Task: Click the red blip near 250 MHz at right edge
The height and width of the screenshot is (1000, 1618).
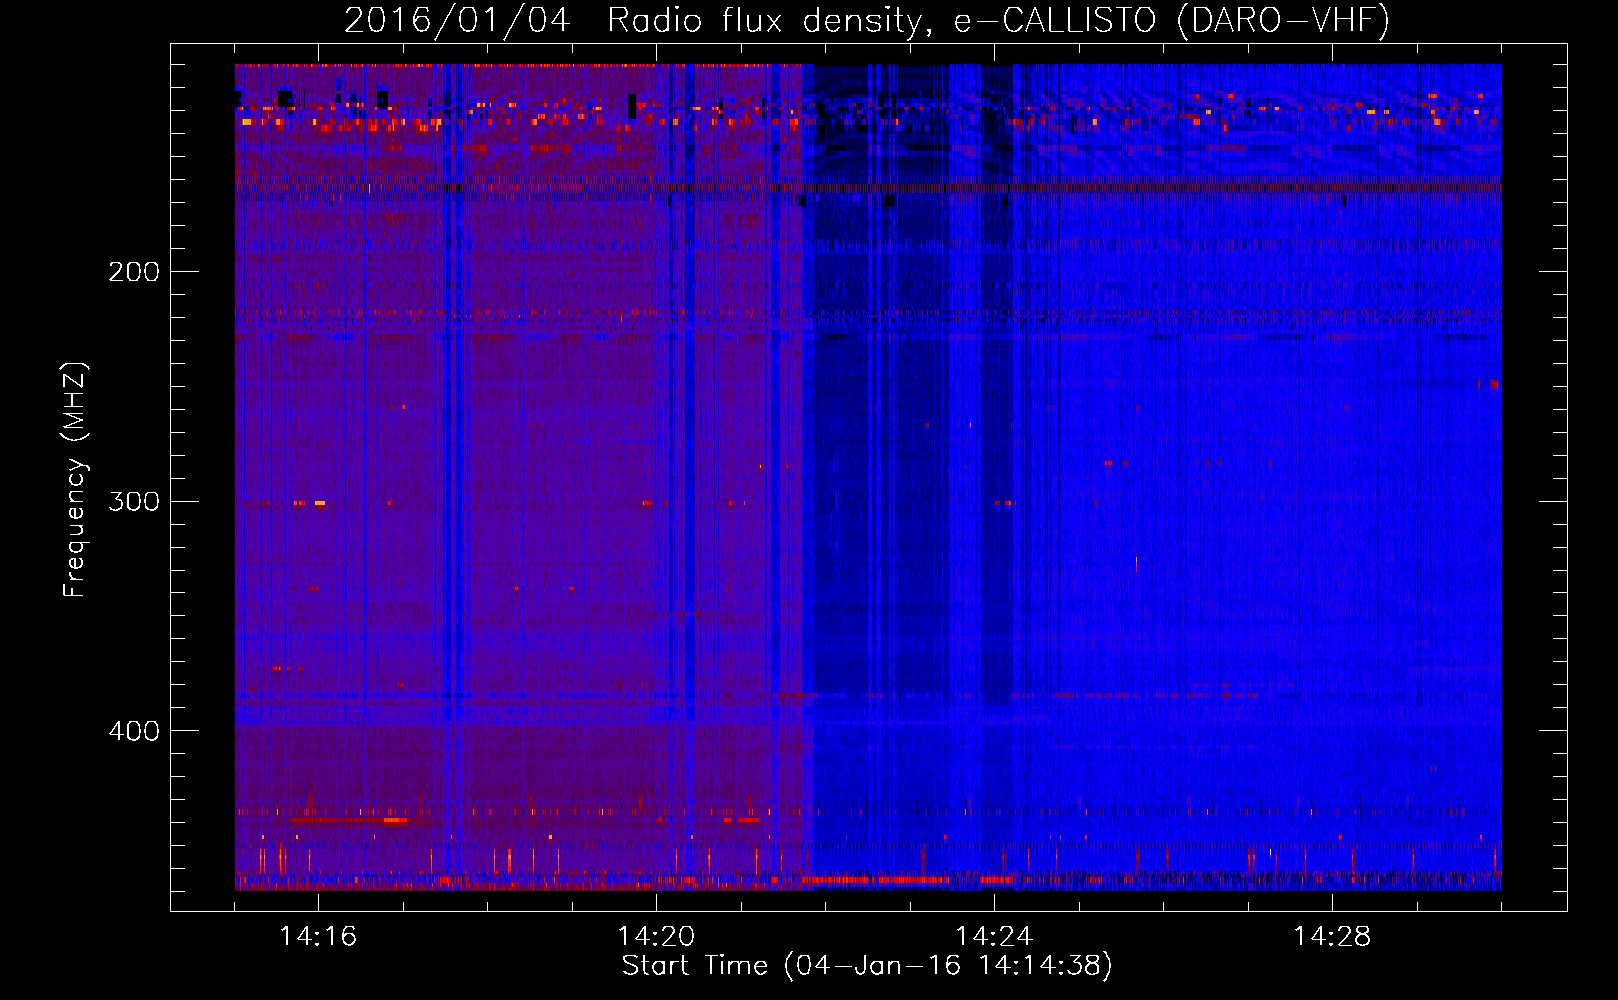Action: (1494, 384)
